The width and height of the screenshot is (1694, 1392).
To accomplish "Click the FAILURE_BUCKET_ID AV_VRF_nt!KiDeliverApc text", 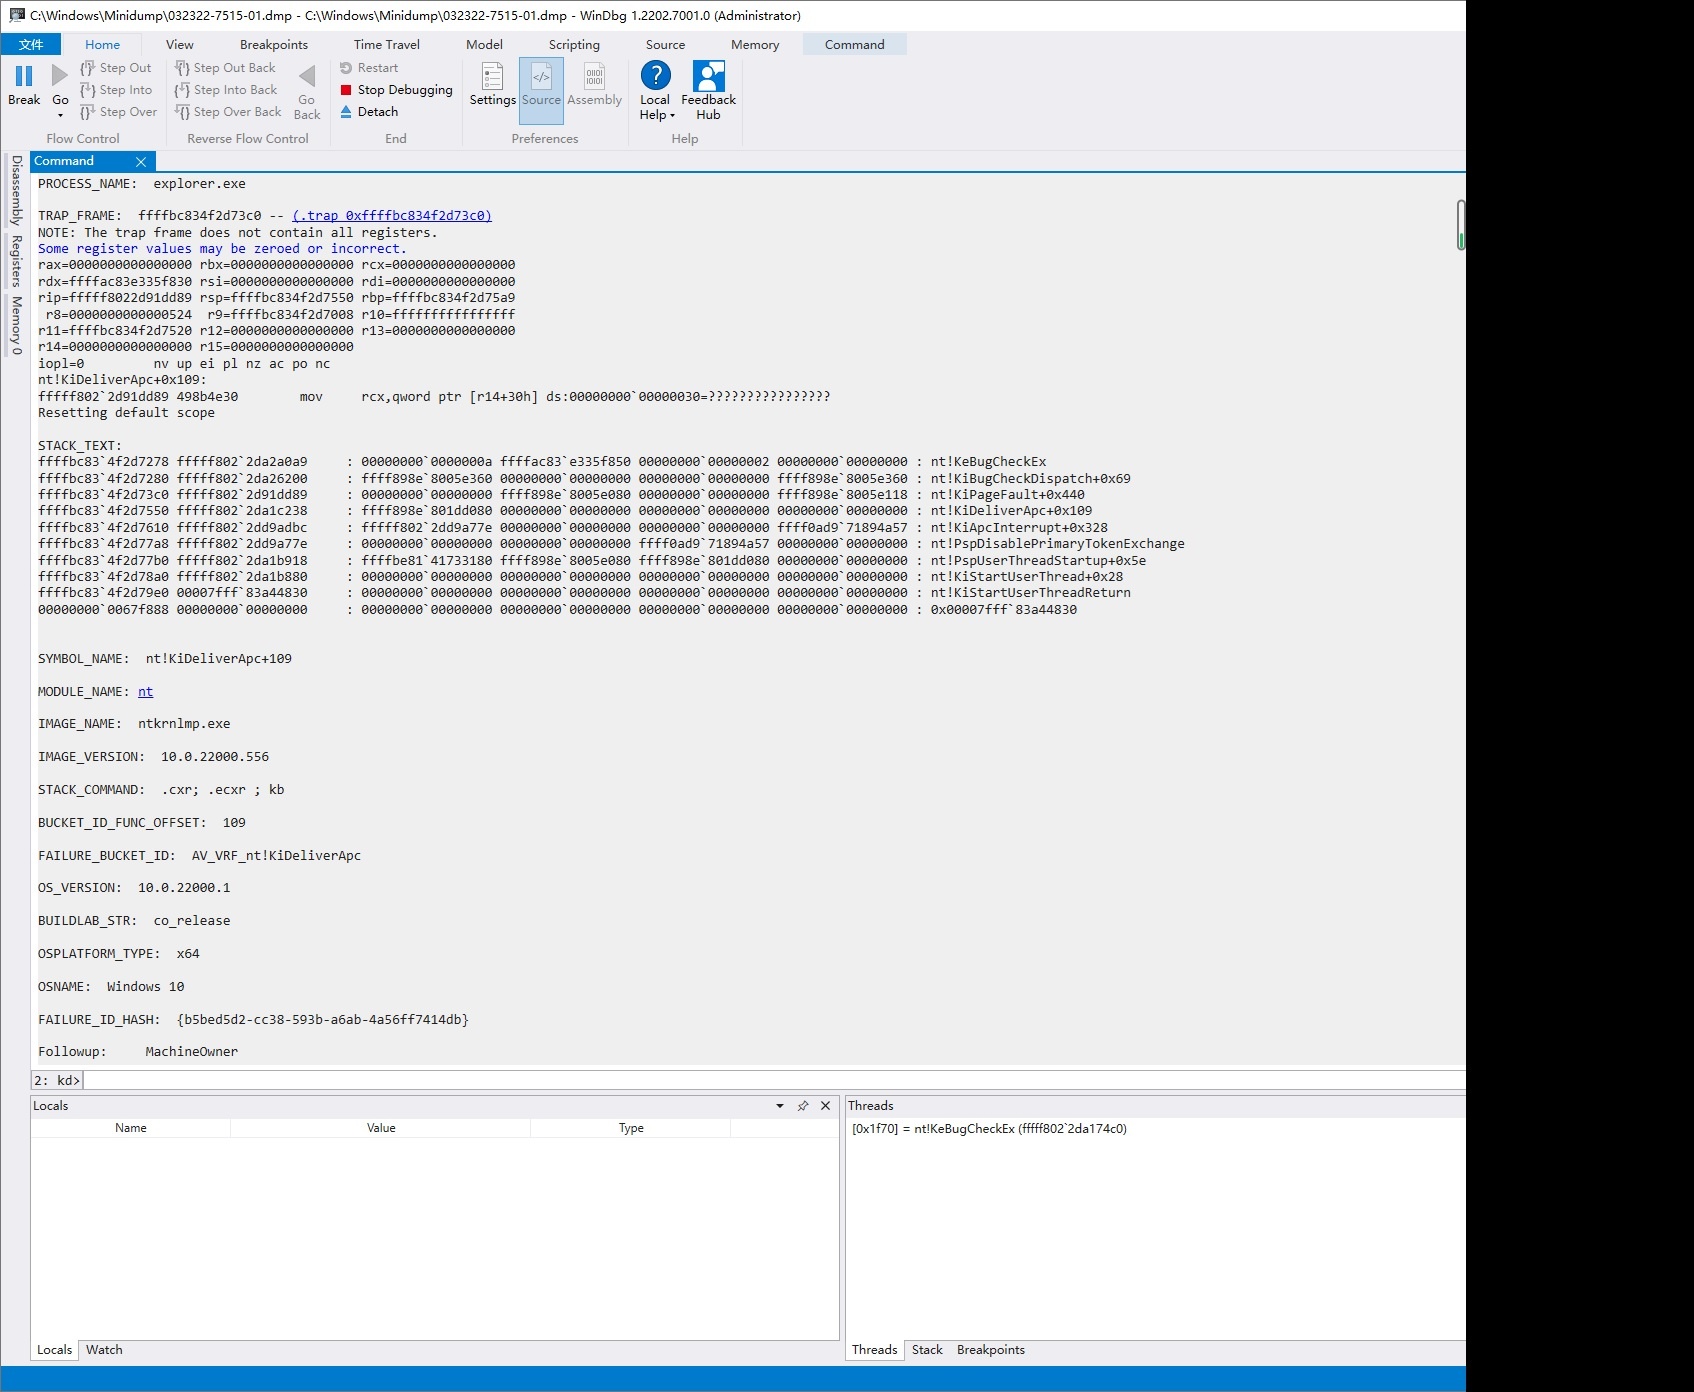I will coord(199,856).
